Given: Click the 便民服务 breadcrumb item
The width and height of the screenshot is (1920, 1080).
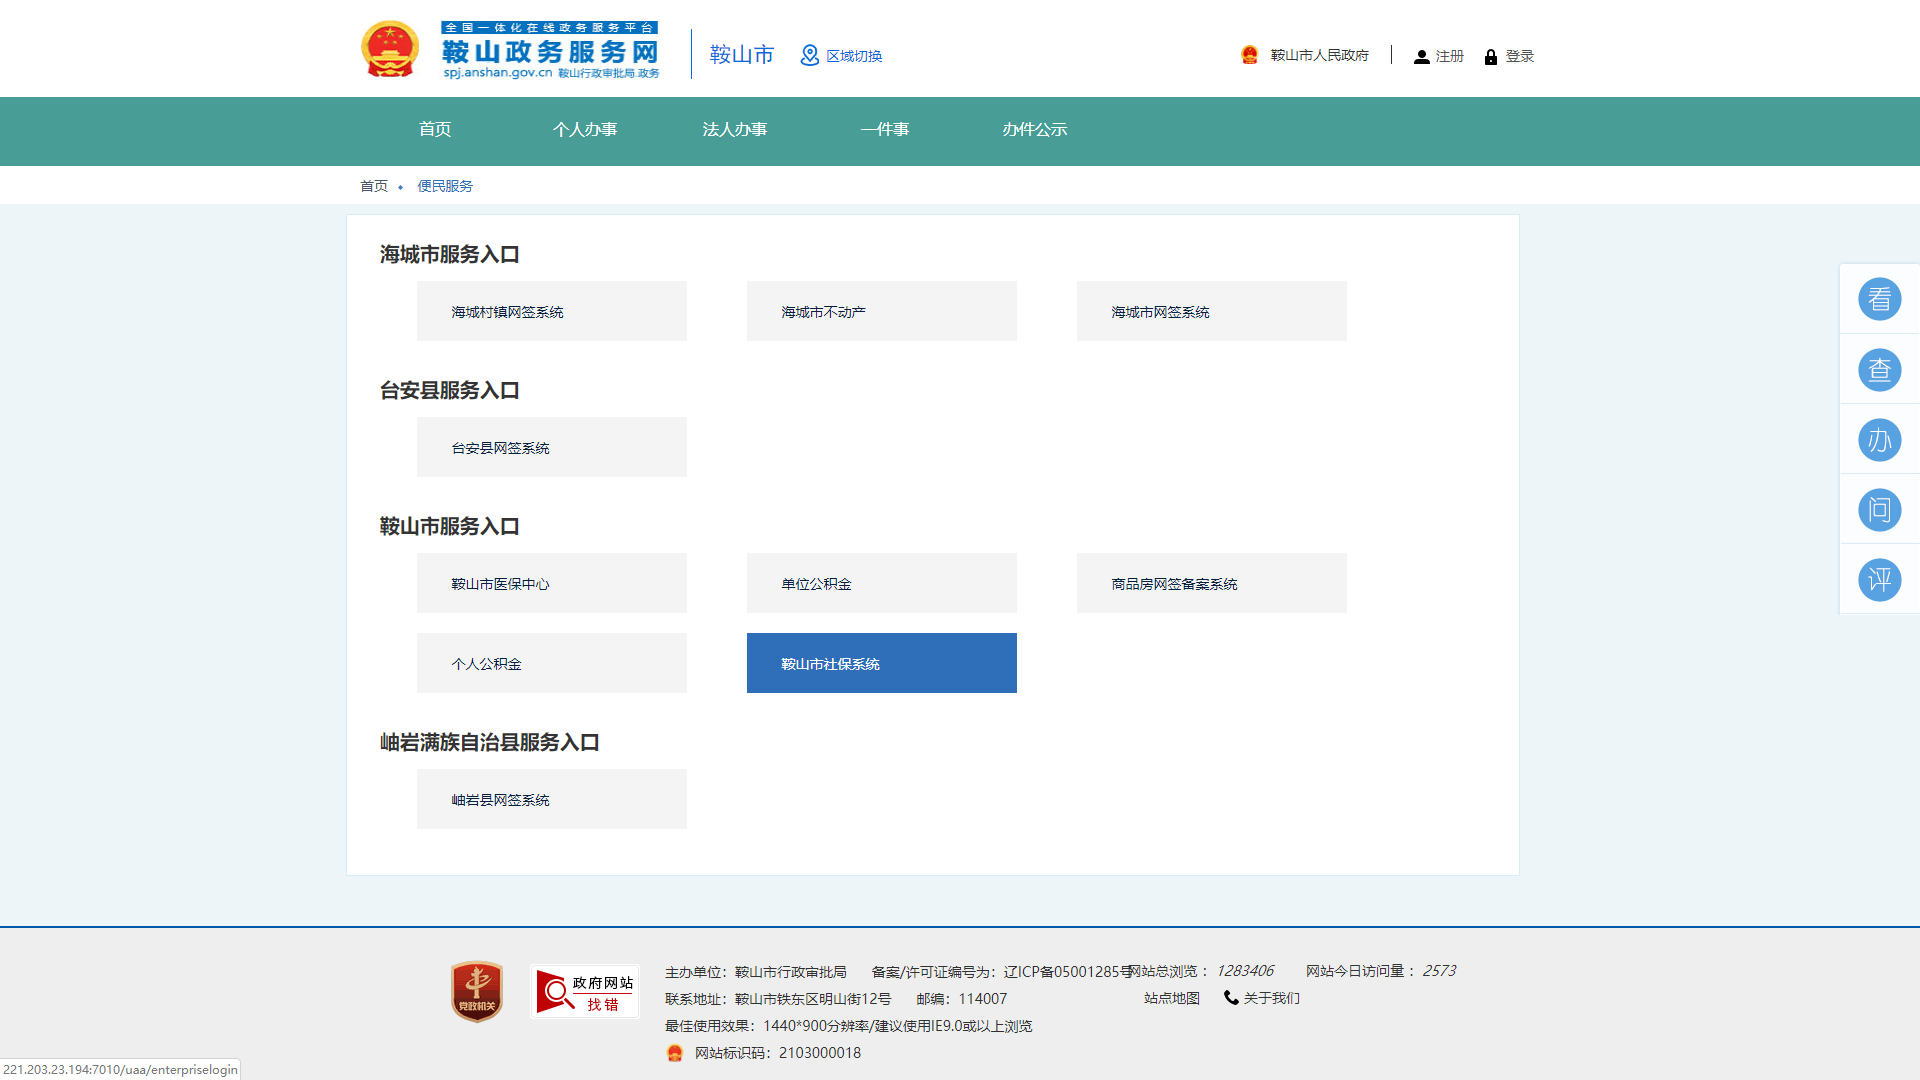Looking at the screenshot, I should pyautogui.click(x=445, y=186).
